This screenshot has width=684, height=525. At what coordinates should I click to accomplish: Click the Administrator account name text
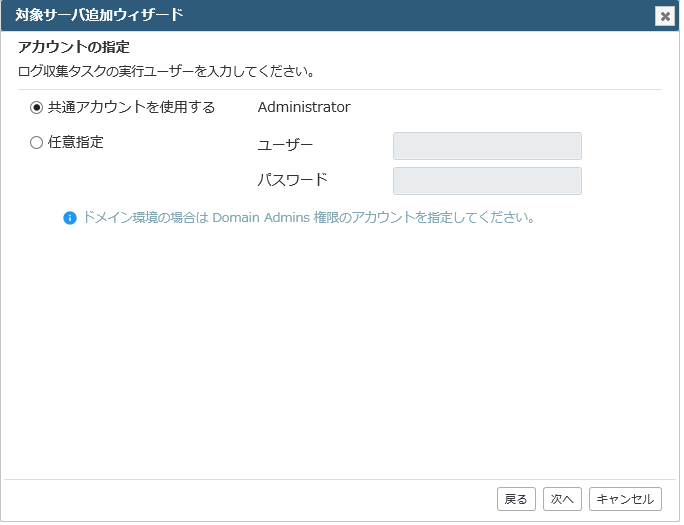(305, 107)
